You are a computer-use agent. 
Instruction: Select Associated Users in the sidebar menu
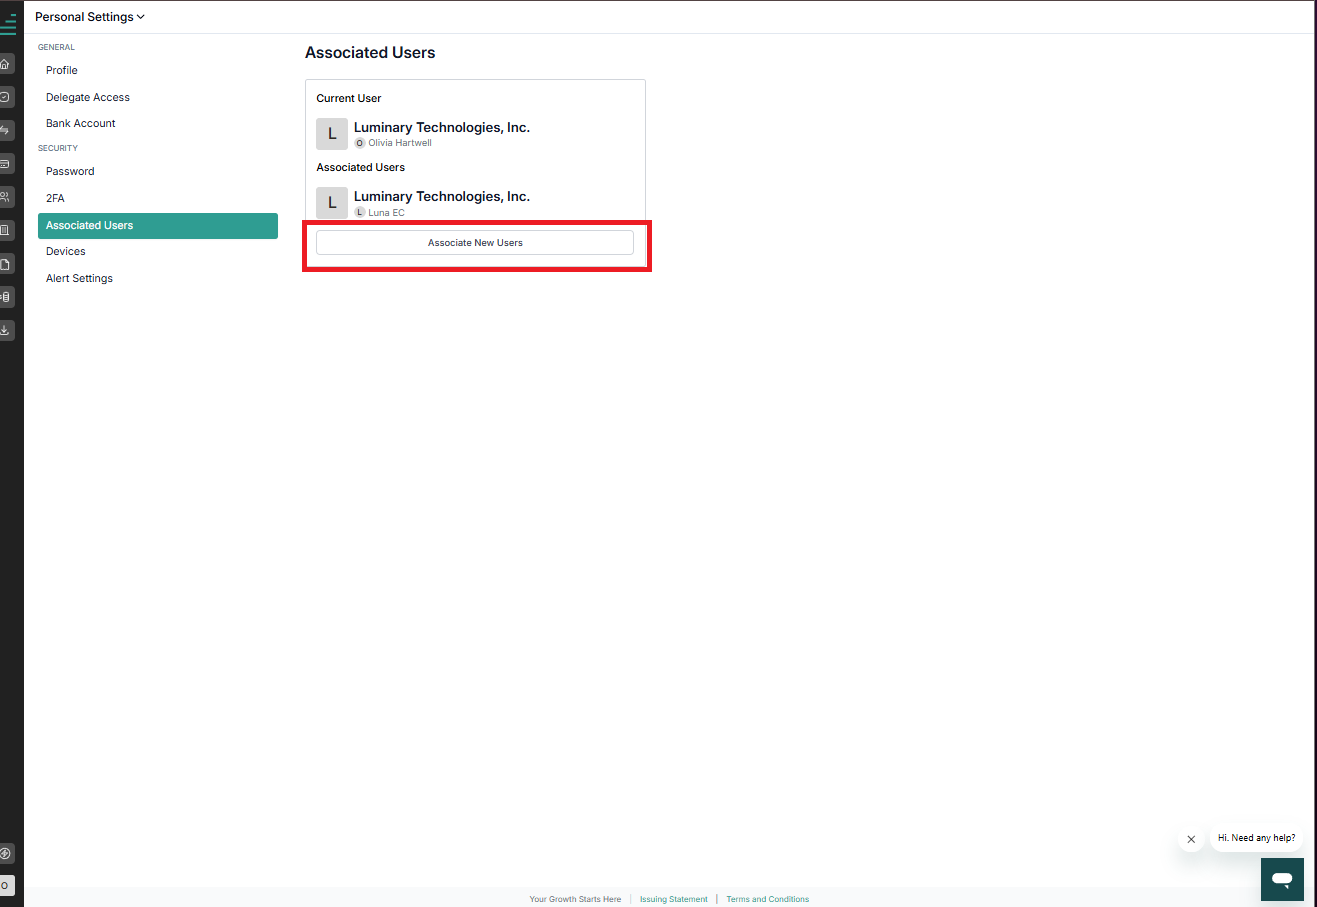point(158,225)
